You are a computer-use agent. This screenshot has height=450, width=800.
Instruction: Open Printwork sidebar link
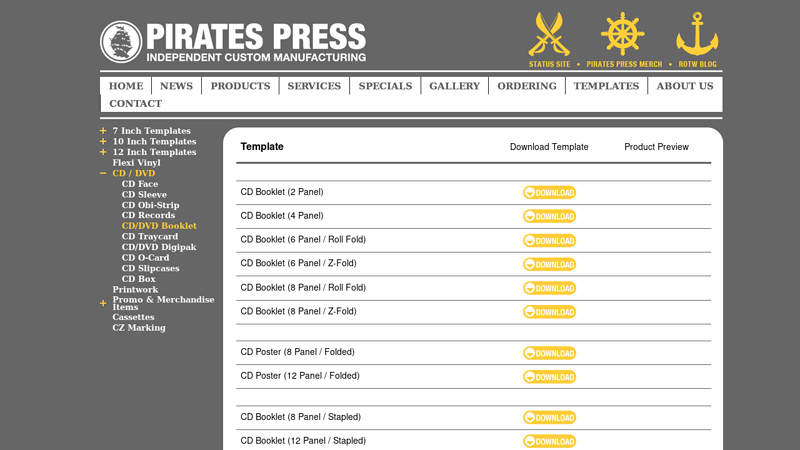[x=135, y=290]
